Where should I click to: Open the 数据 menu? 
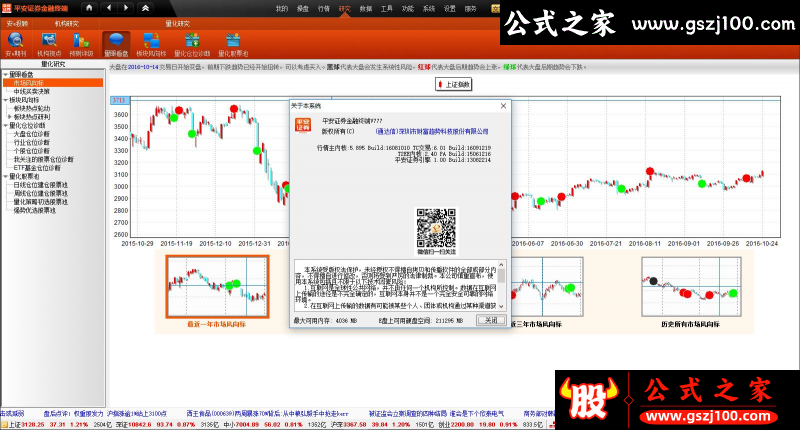[366, 9]
